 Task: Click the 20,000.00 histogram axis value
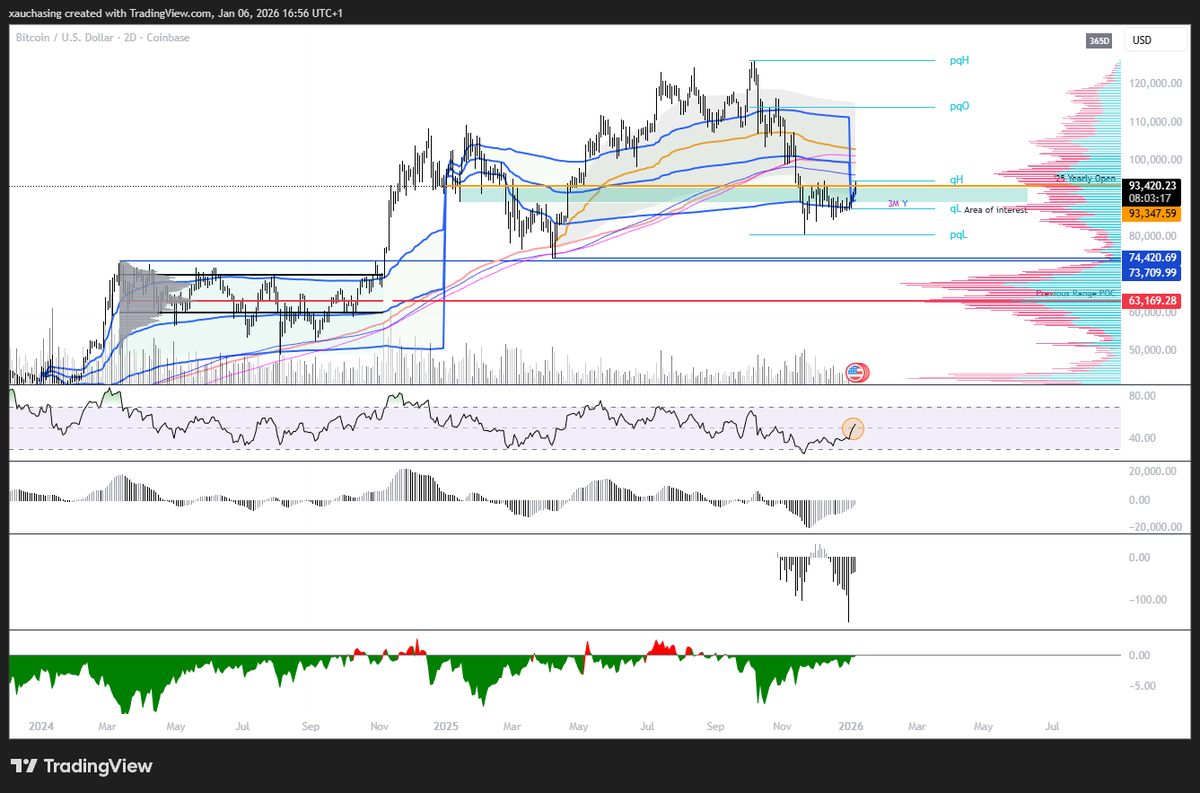click(1153, 471)
